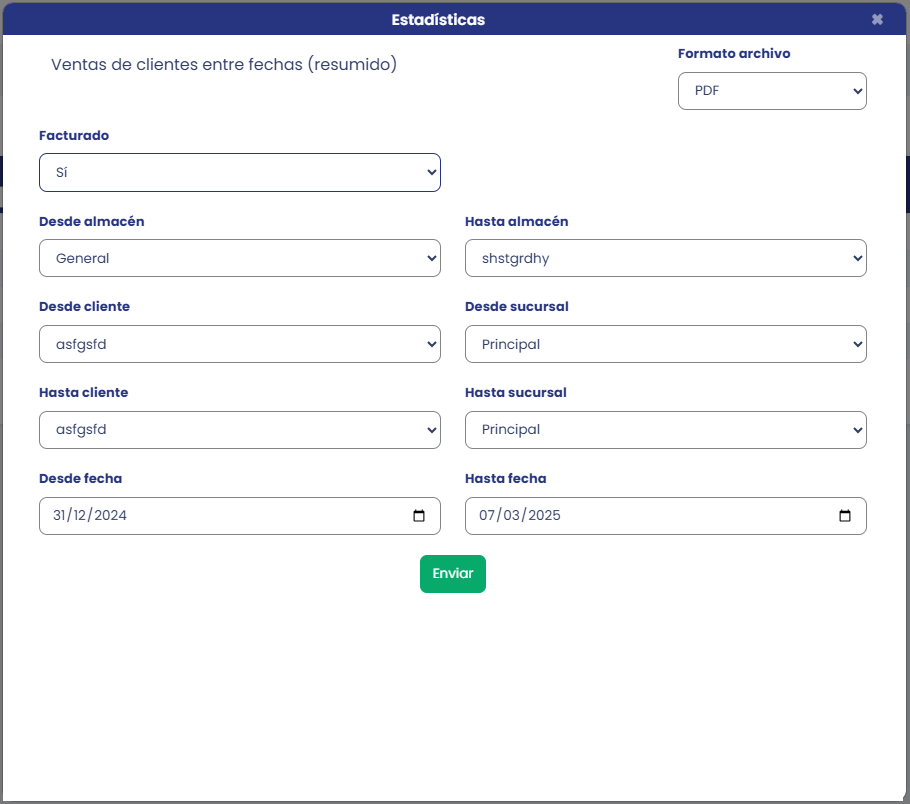
Task: Expand the Desde sucursal Principal dropdown
Action: click(x=666, y=344)
